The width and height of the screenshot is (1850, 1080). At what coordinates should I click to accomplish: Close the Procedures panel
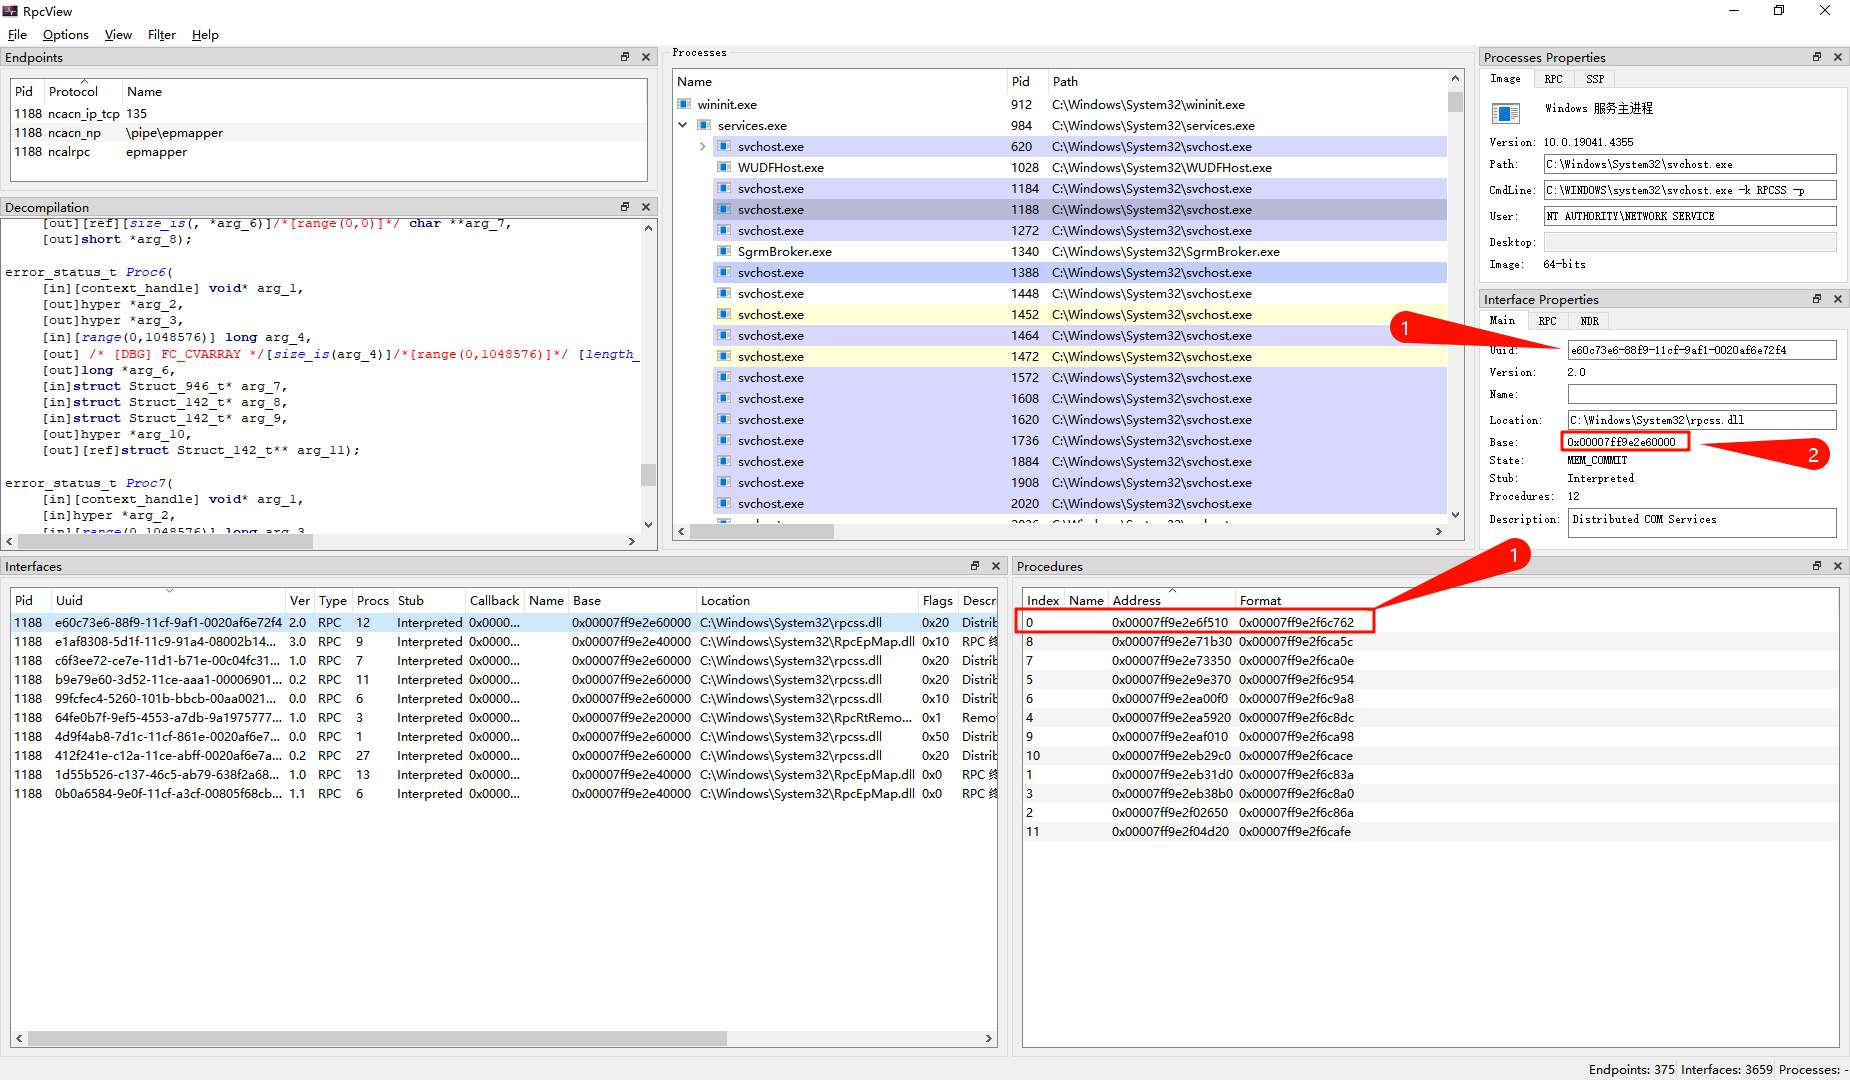click(1838, 566)
